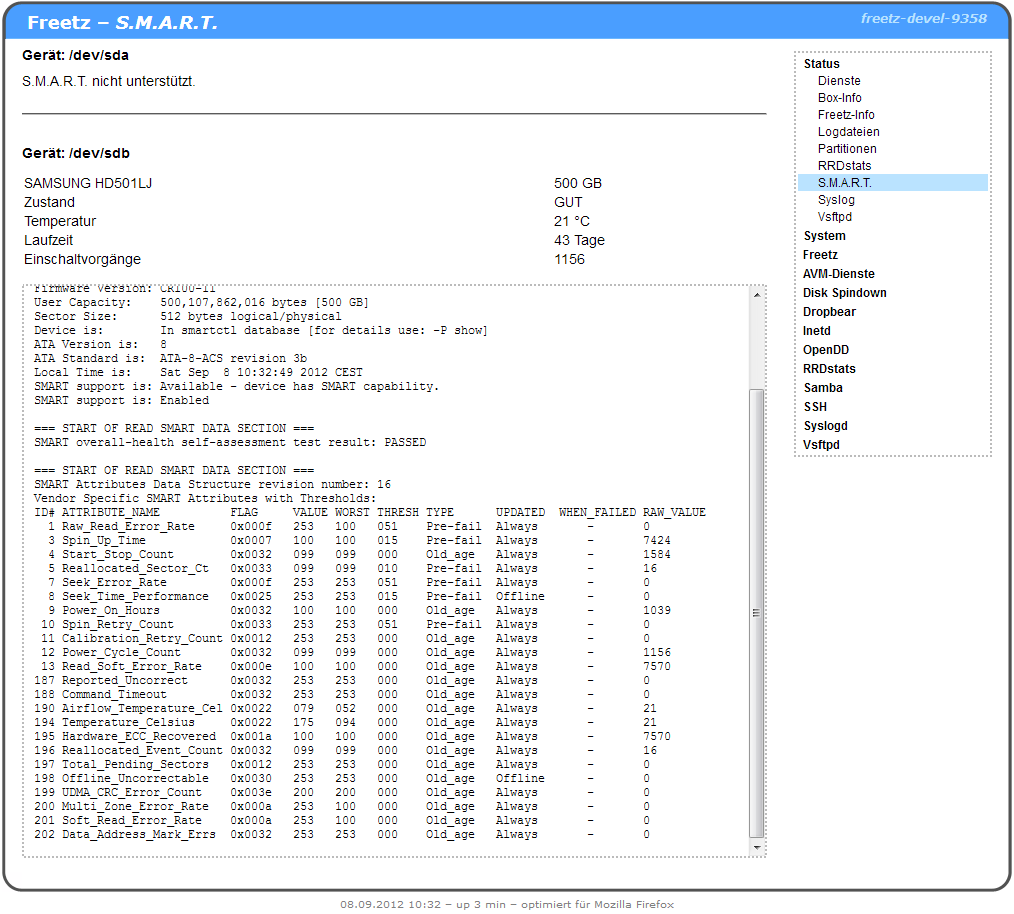Click the scrollbar thumb in smartctl output
This screenshot has height=914, width=1014.
tap(757, 612)
